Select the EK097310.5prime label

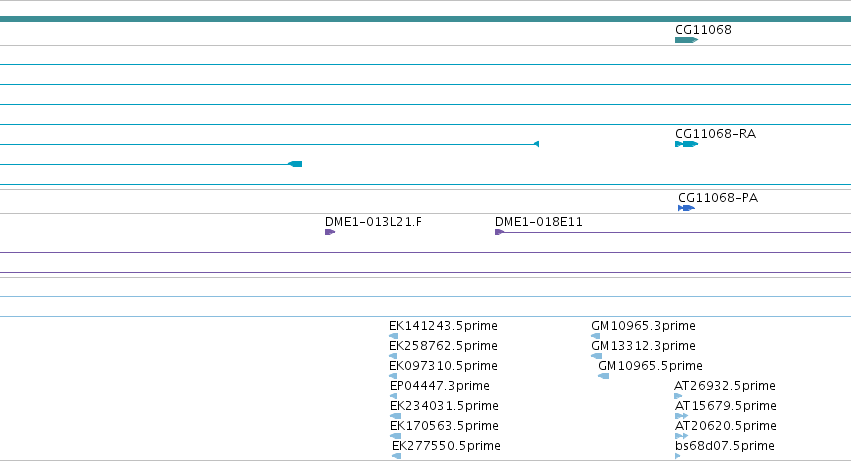point(443,366)
